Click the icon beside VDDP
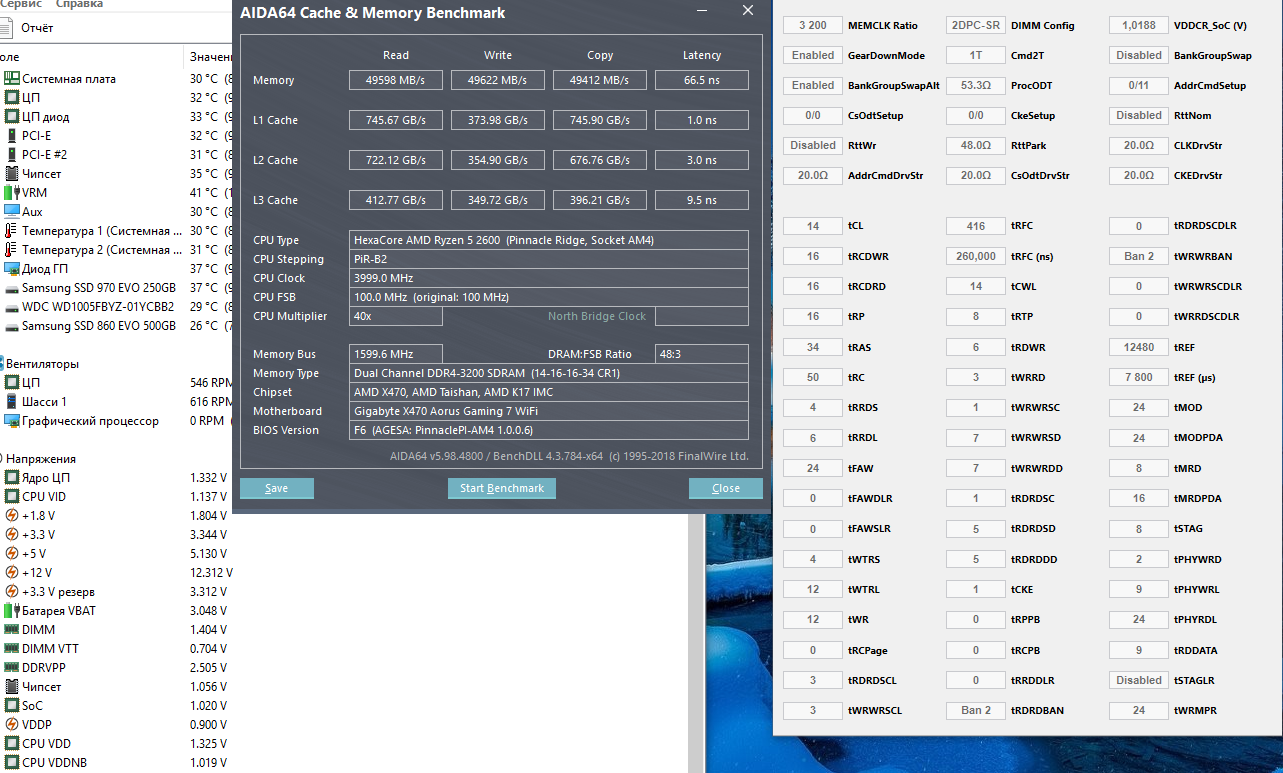The image size is (1283, 773). pyautogui.click(x=12, y=725)
